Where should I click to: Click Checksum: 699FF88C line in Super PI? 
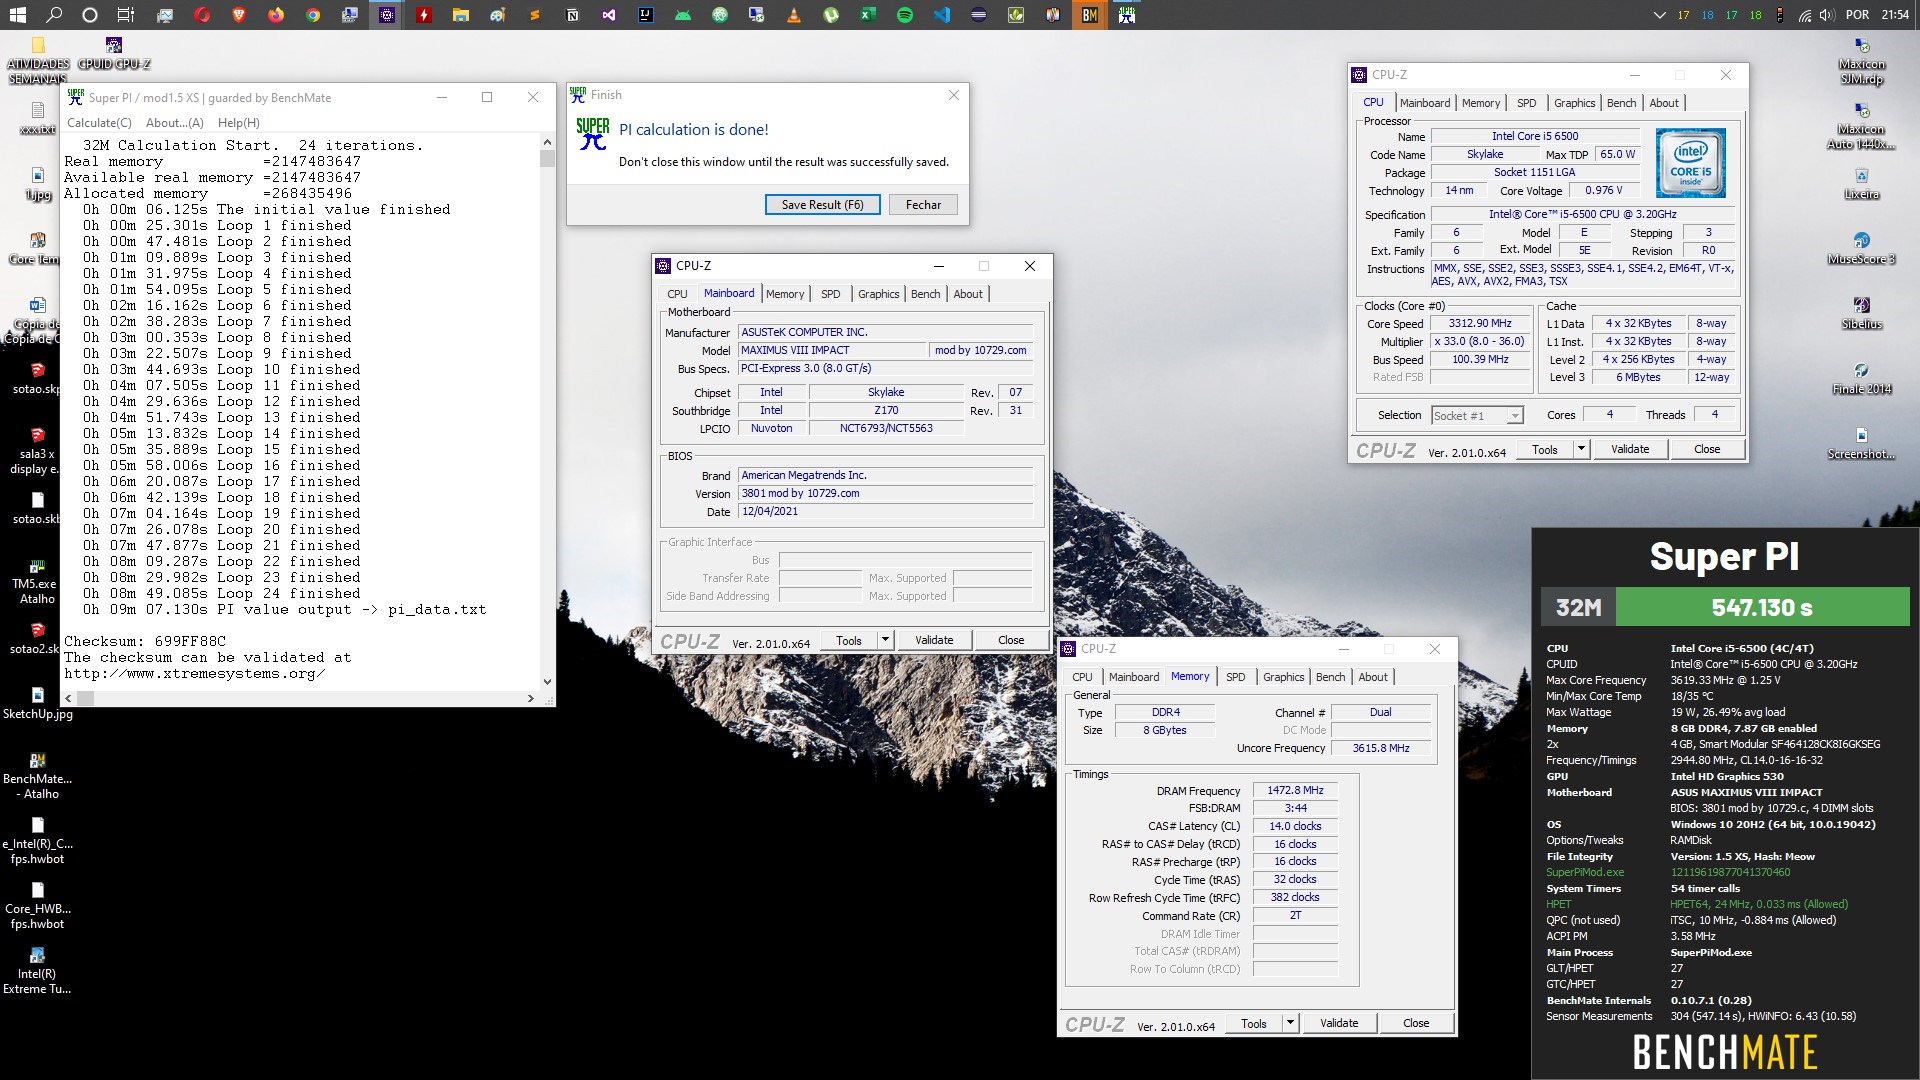[145, 641]
